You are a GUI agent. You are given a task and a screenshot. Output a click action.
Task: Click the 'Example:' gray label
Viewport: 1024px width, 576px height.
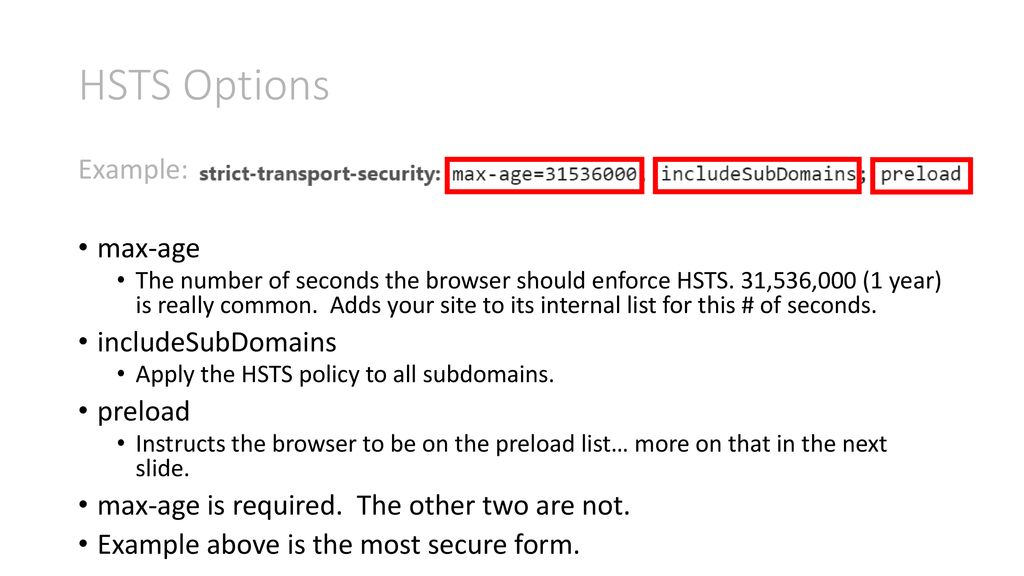click(133, 170)
